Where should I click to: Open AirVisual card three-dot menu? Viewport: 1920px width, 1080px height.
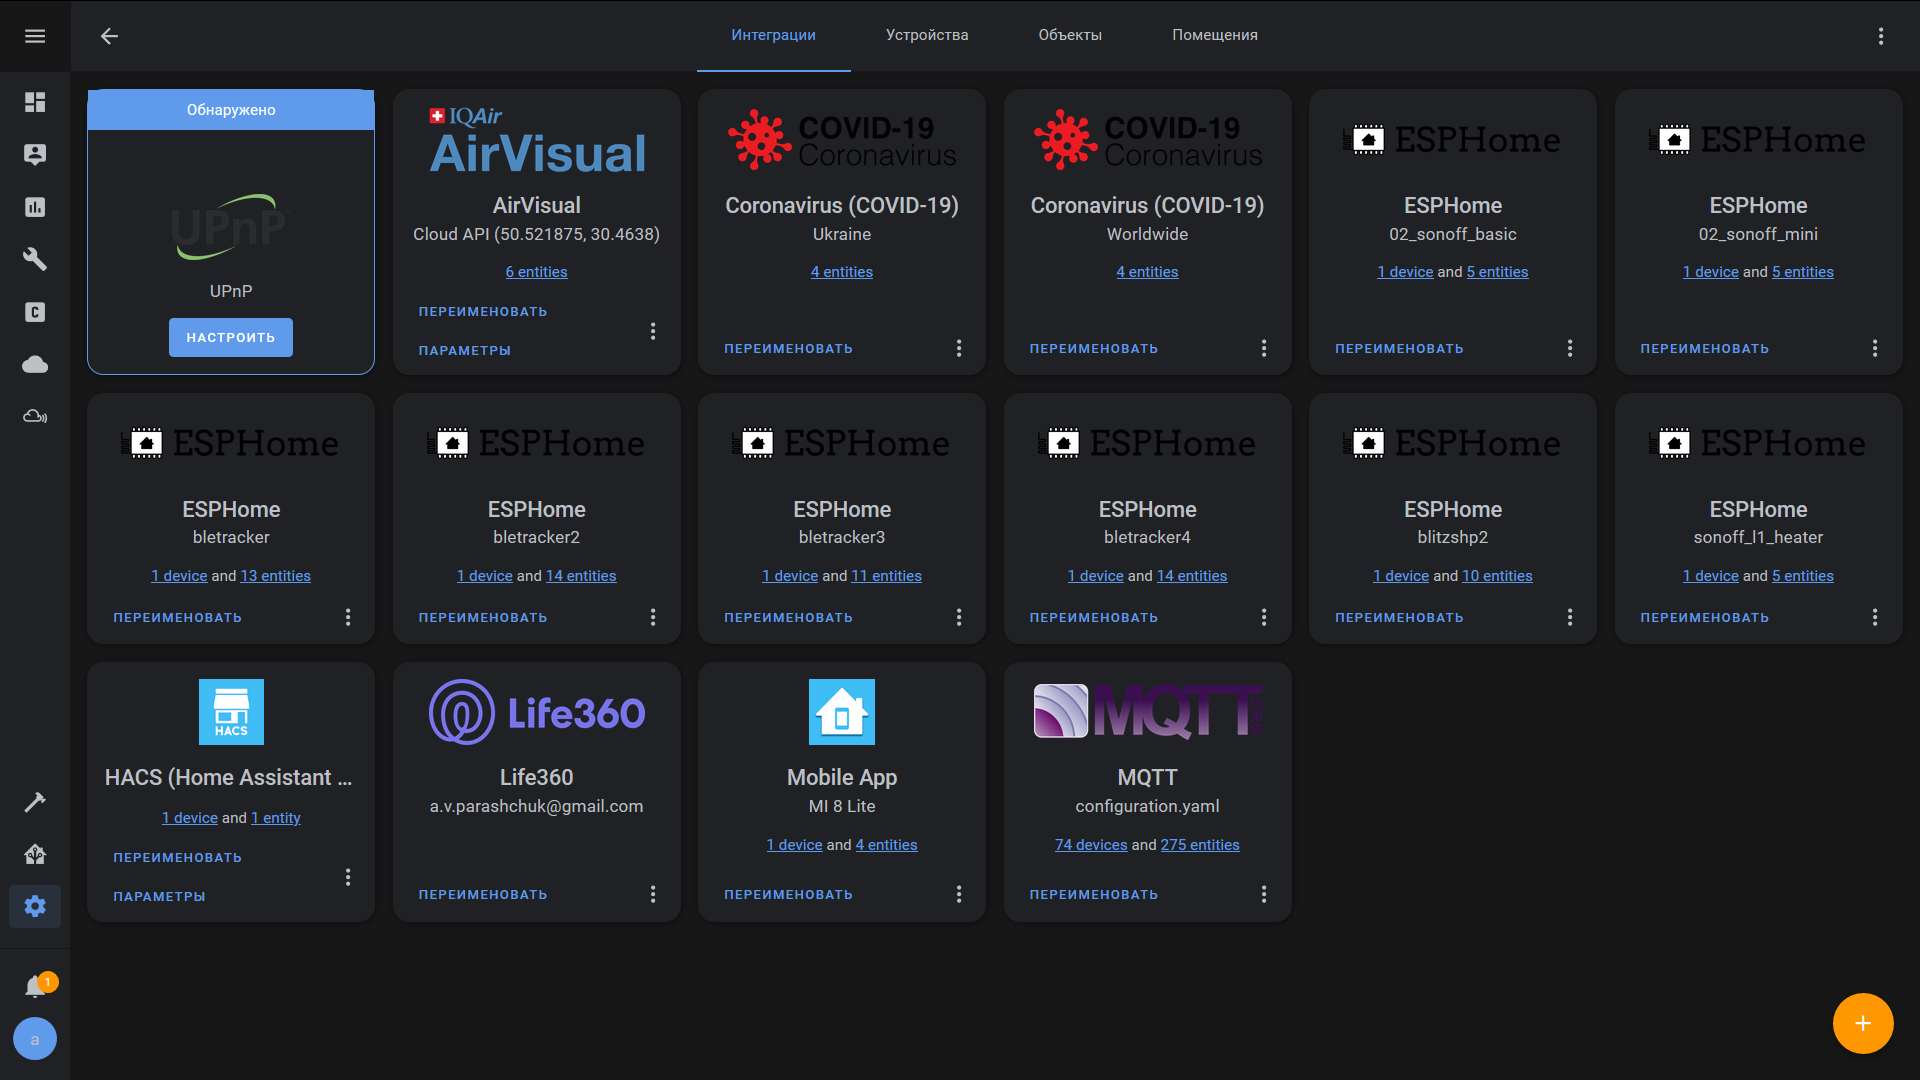tap(653, 331)
